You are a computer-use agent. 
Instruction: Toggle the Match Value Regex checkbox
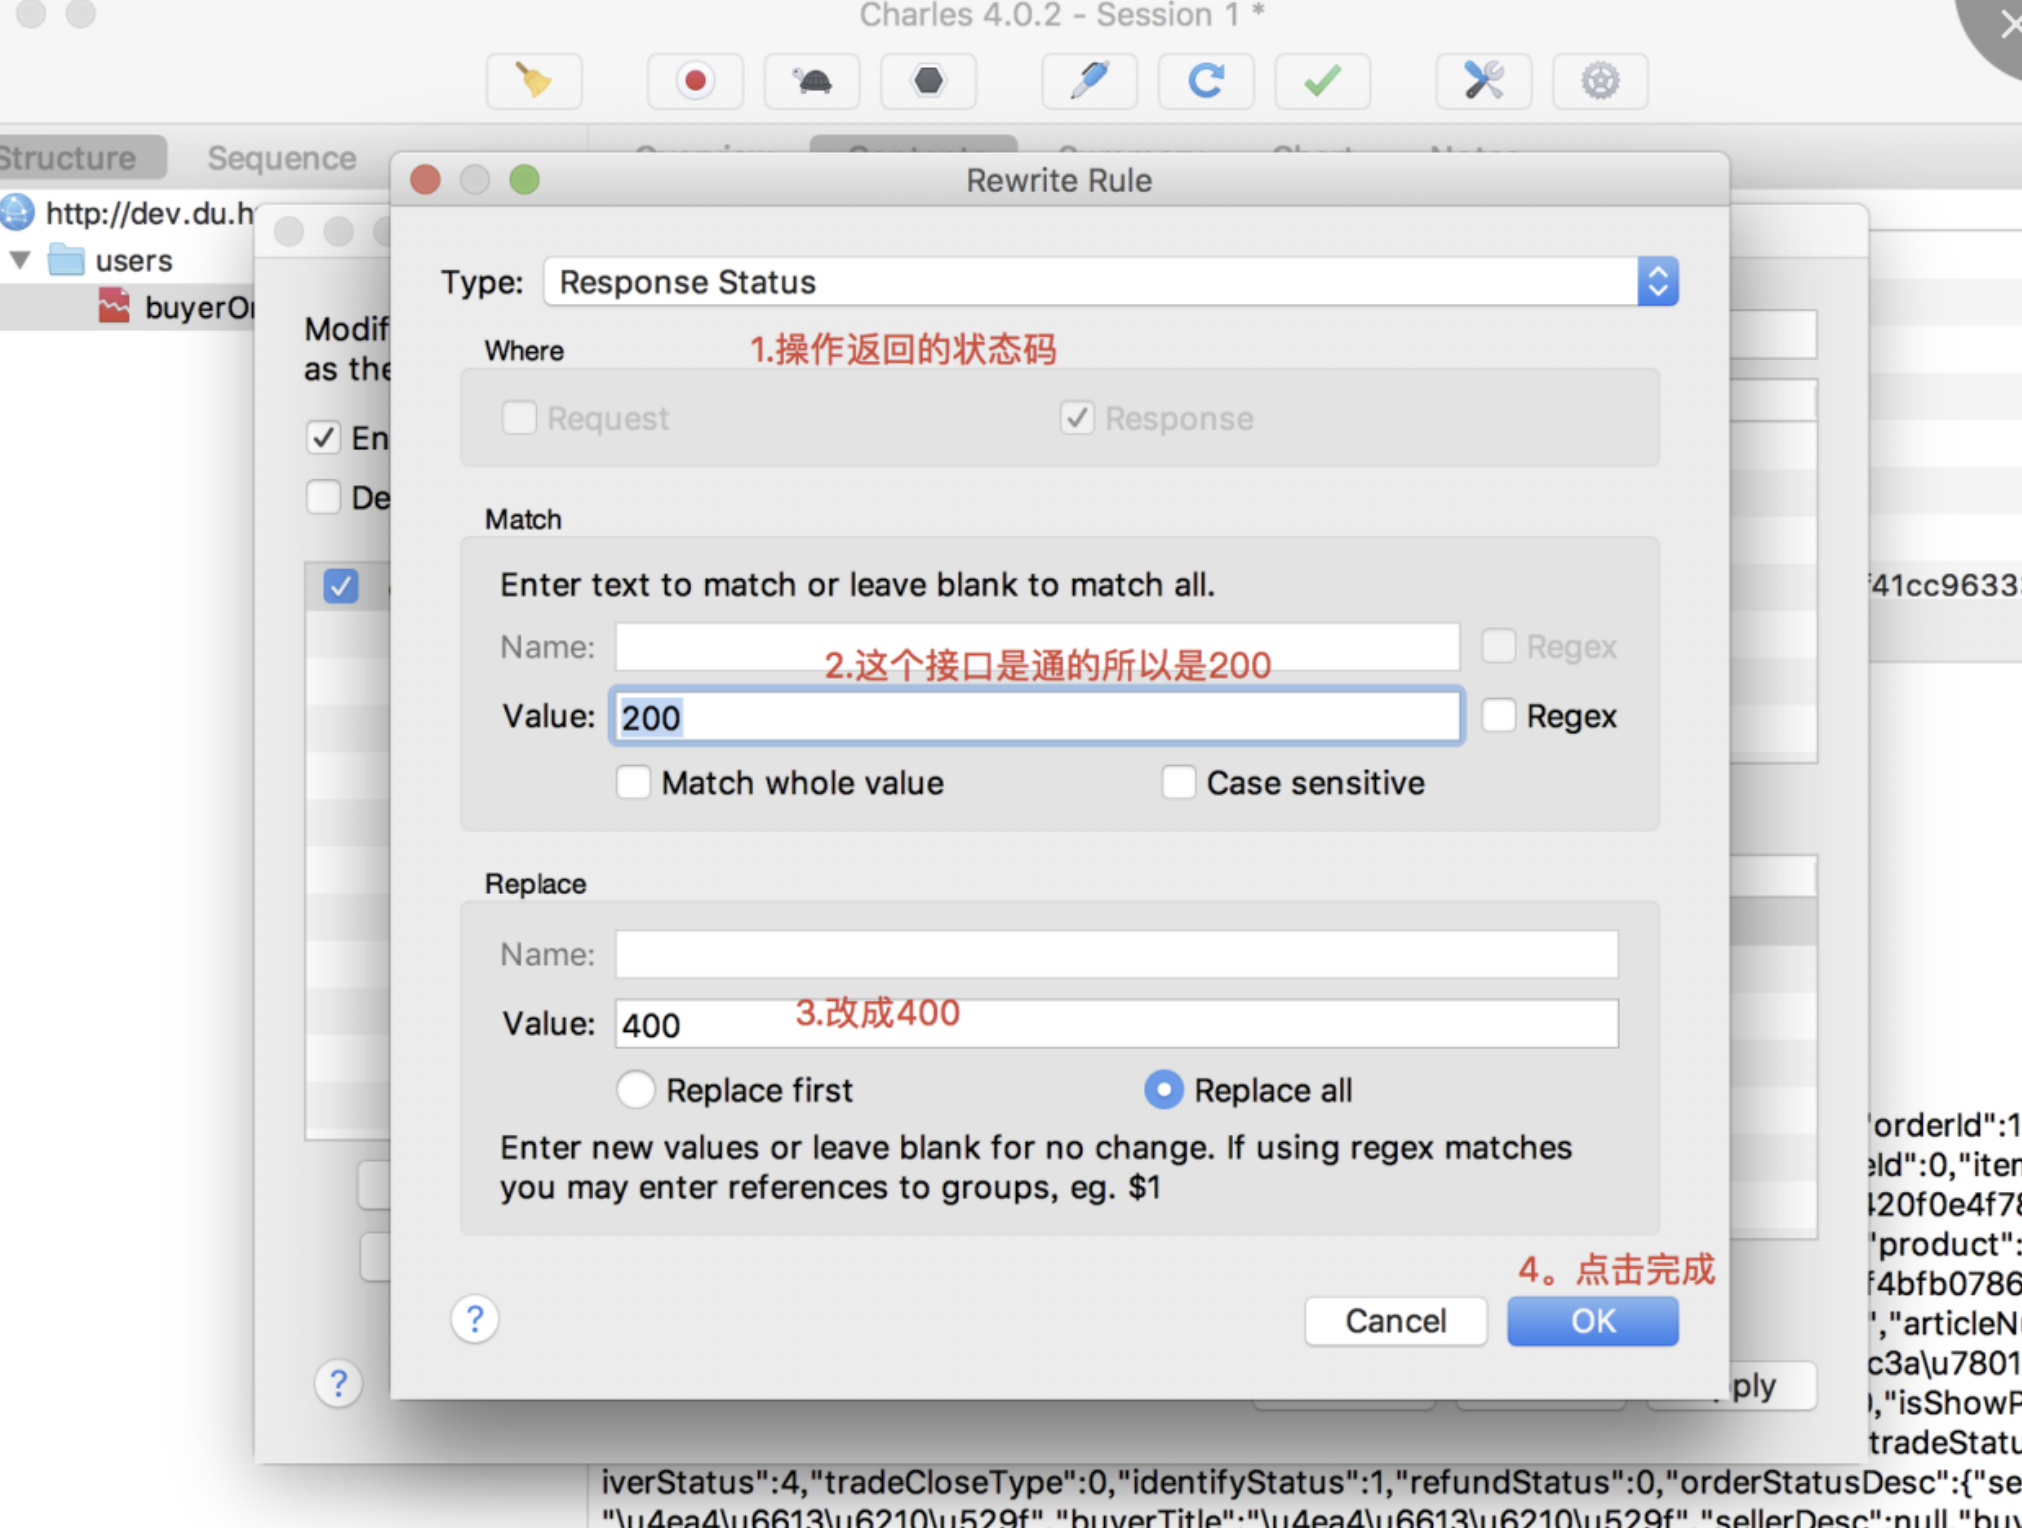click(1498, 716)
